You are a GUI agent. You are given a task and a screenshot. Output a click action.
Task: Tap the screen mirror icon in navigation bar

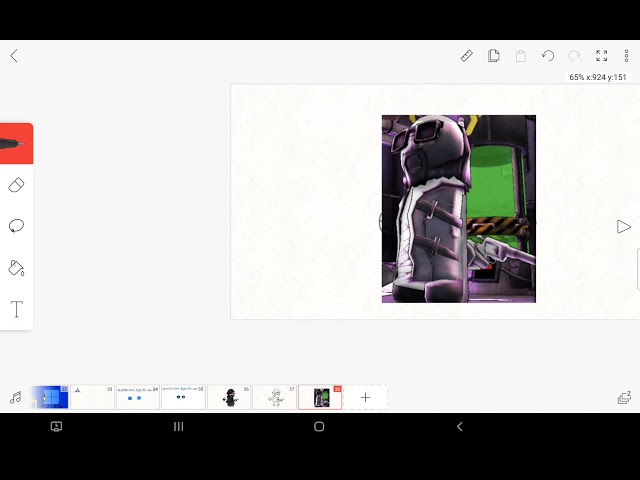coord(56,427)
